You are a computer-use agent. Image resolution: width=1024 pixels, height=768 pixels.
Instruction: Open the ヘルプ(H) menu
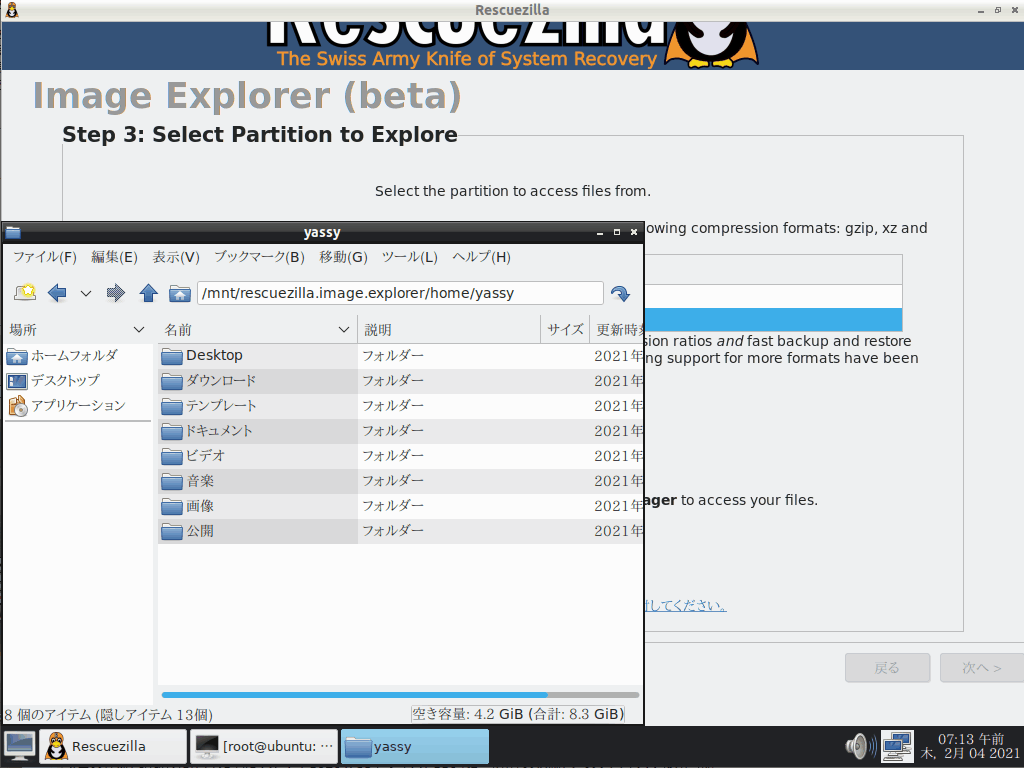click(481, 257)
